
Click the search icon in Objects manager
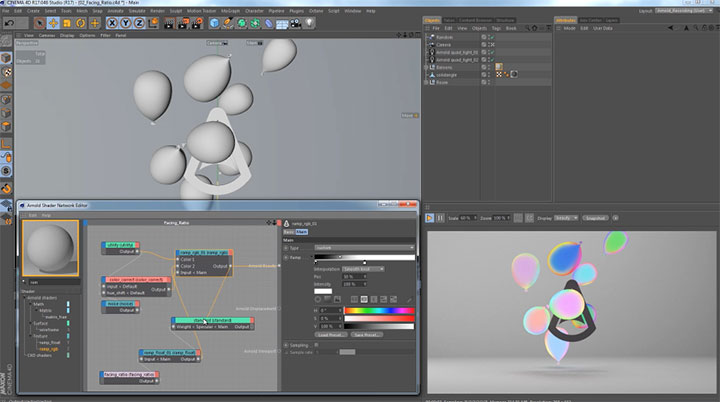point(527,28)
